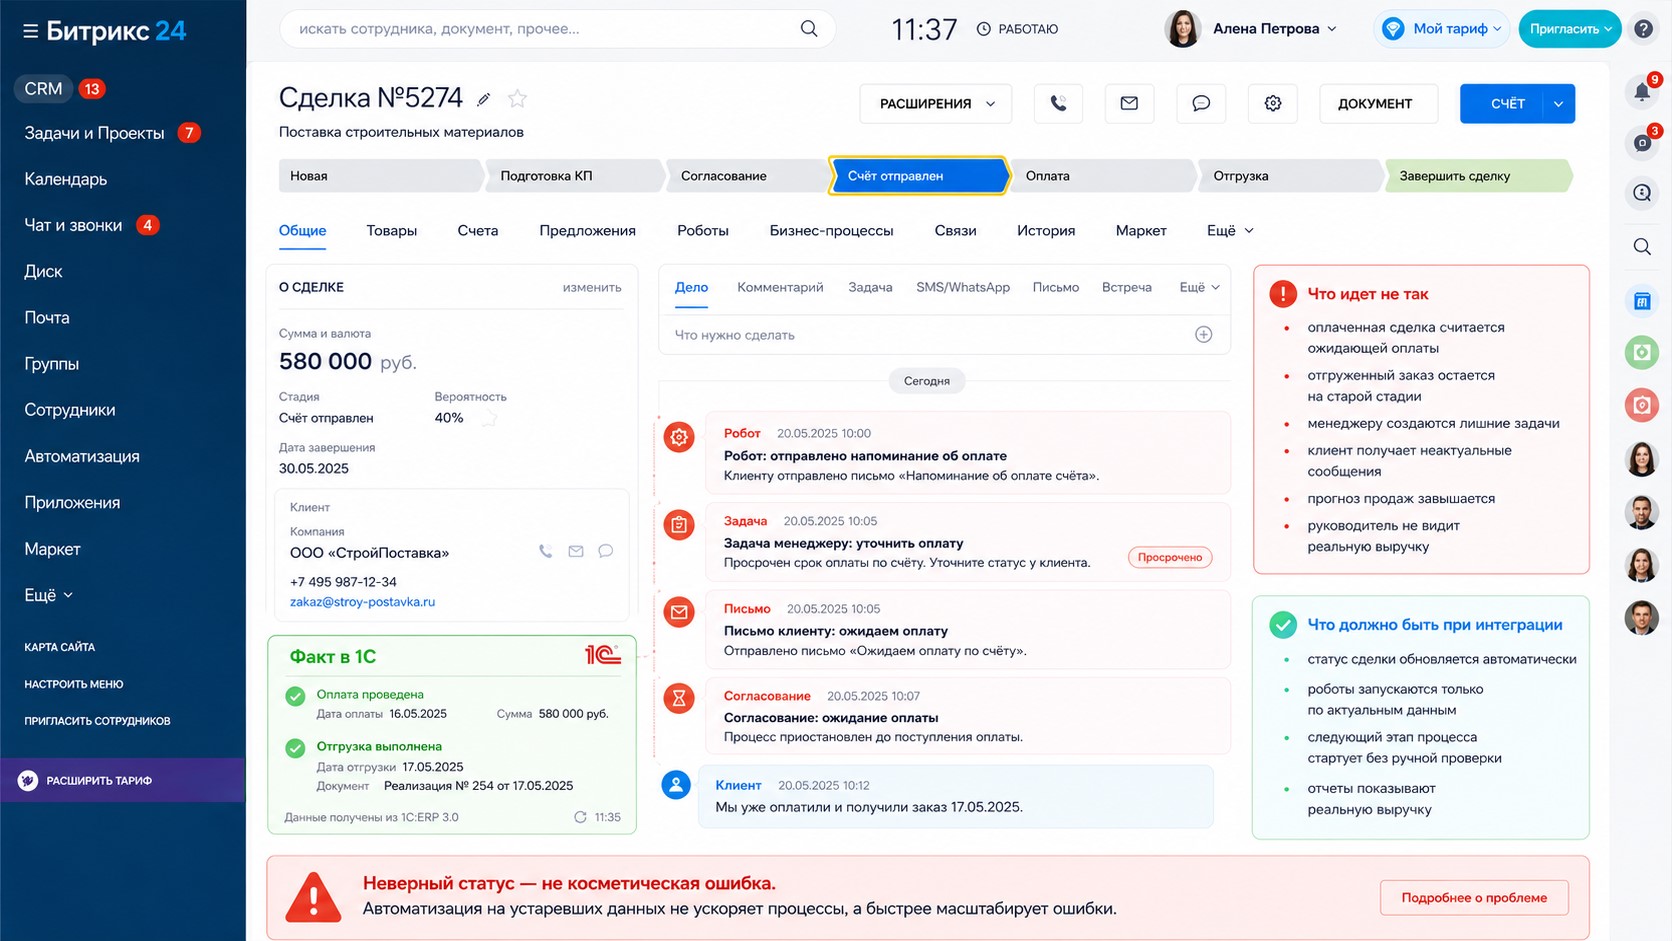
Task: Refresh 1С data with the reload icon
Action: (x=580, y=817)
